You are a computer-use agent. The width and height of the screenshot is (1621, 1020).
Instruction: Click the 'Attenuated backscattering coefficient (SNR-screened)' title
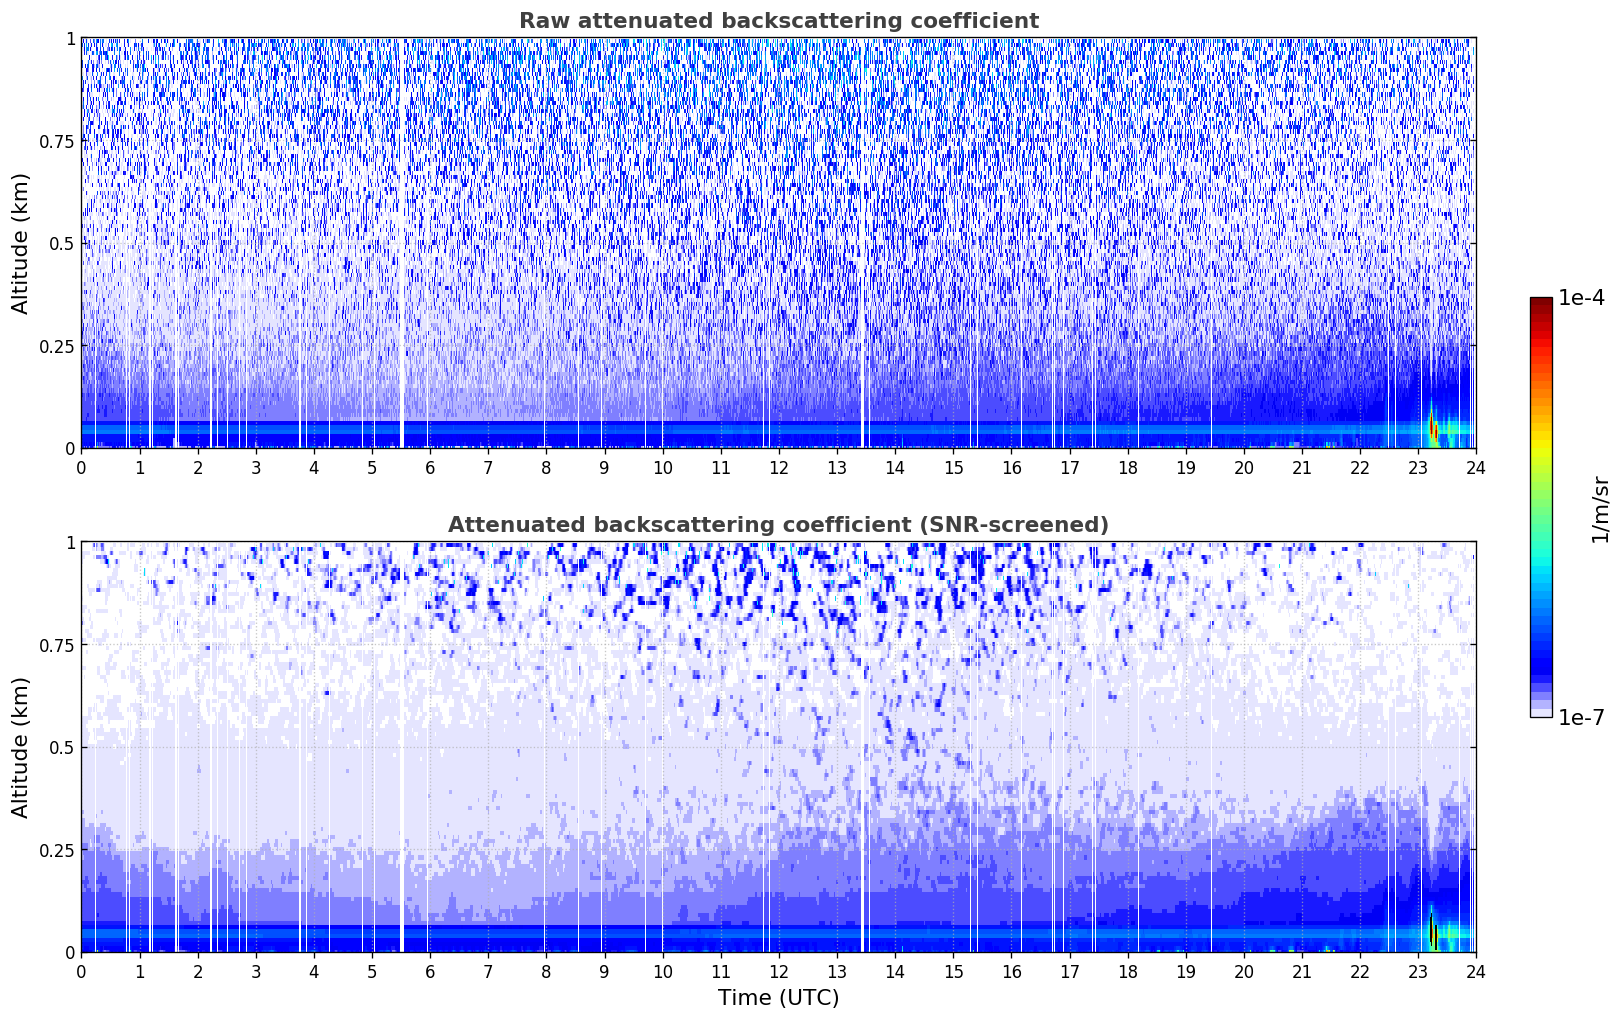778,525
